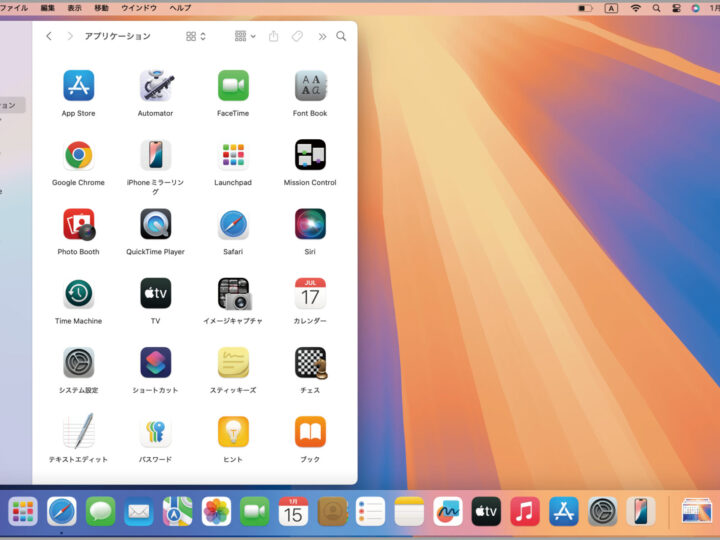Image resolution: width=720 pixels, height=540 pixels.
Task: Select the ブック app icon
Action: pyautogui.click(x=310, y=432)
